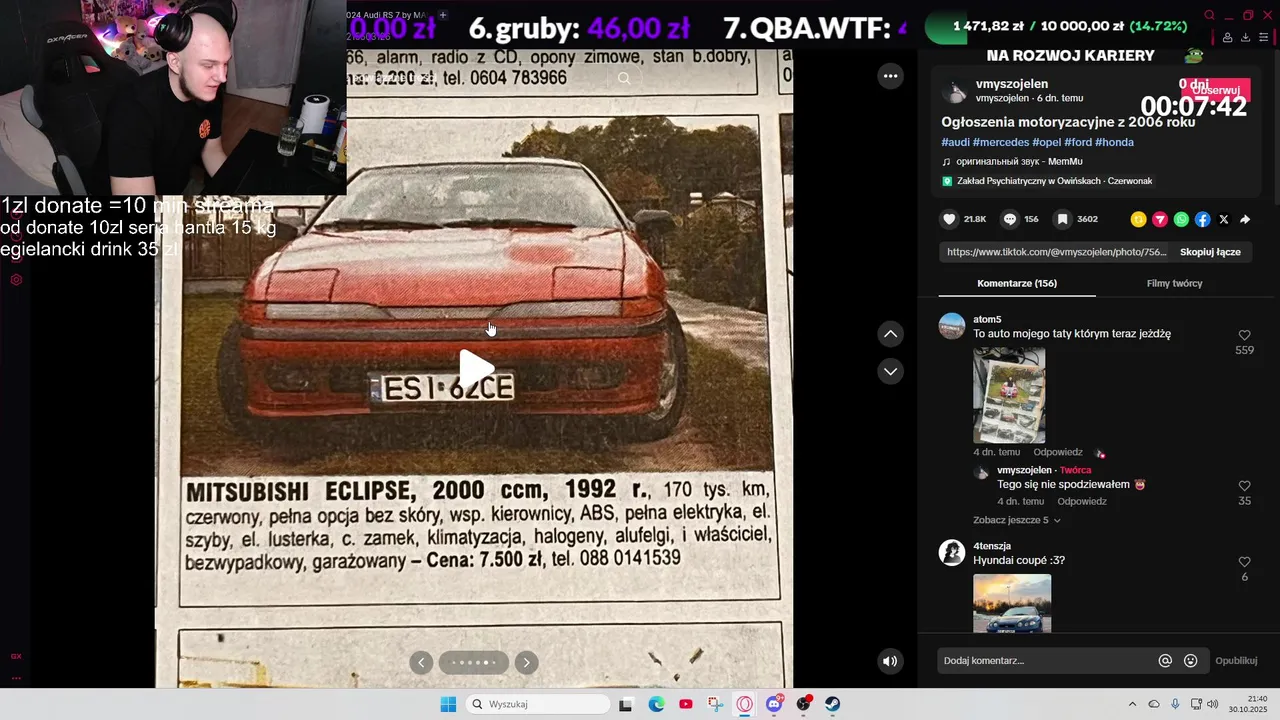
Task: Open original sound MemMu link
Action: point(1019,161)
